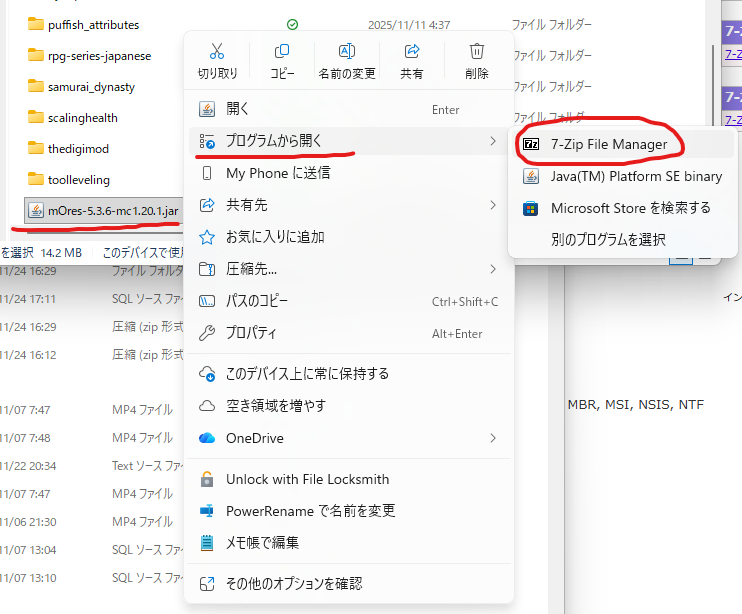Click the Cut scissors icon
This screenshot has width=742, height=614.
tap(217, 51)
